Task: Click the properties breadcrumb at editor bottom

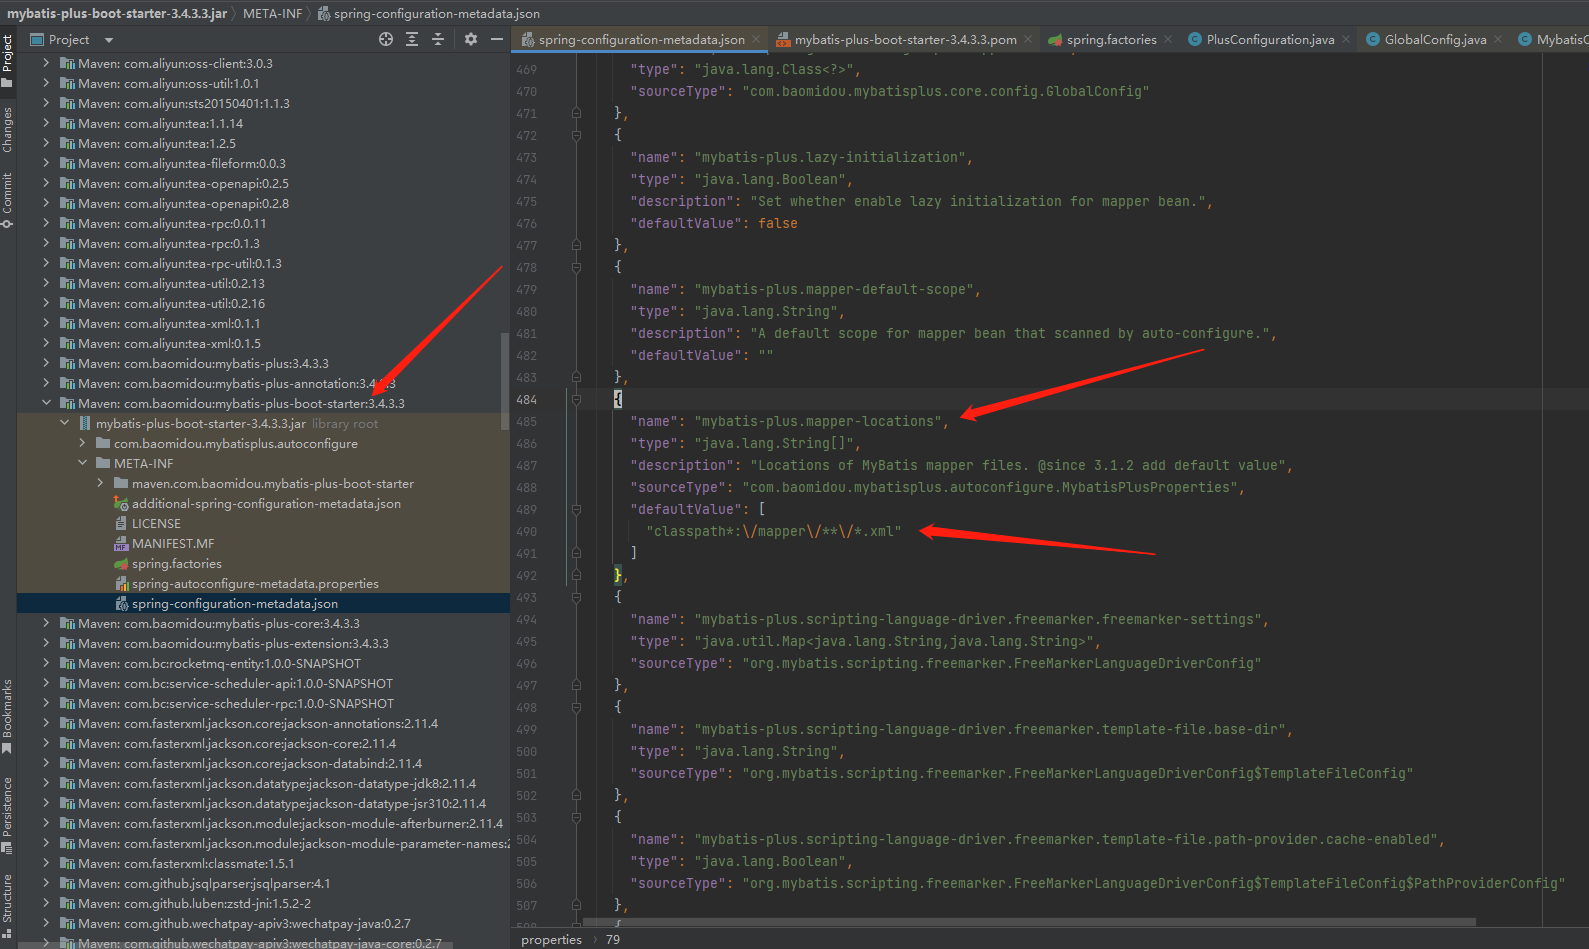Action: pos(551,939)
